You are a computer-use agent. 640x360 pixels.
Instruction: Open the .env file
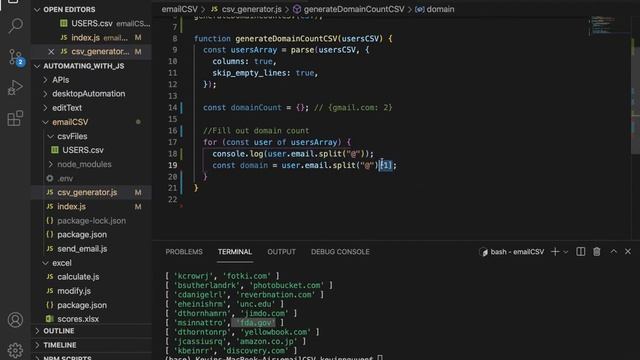coord(91,179)
